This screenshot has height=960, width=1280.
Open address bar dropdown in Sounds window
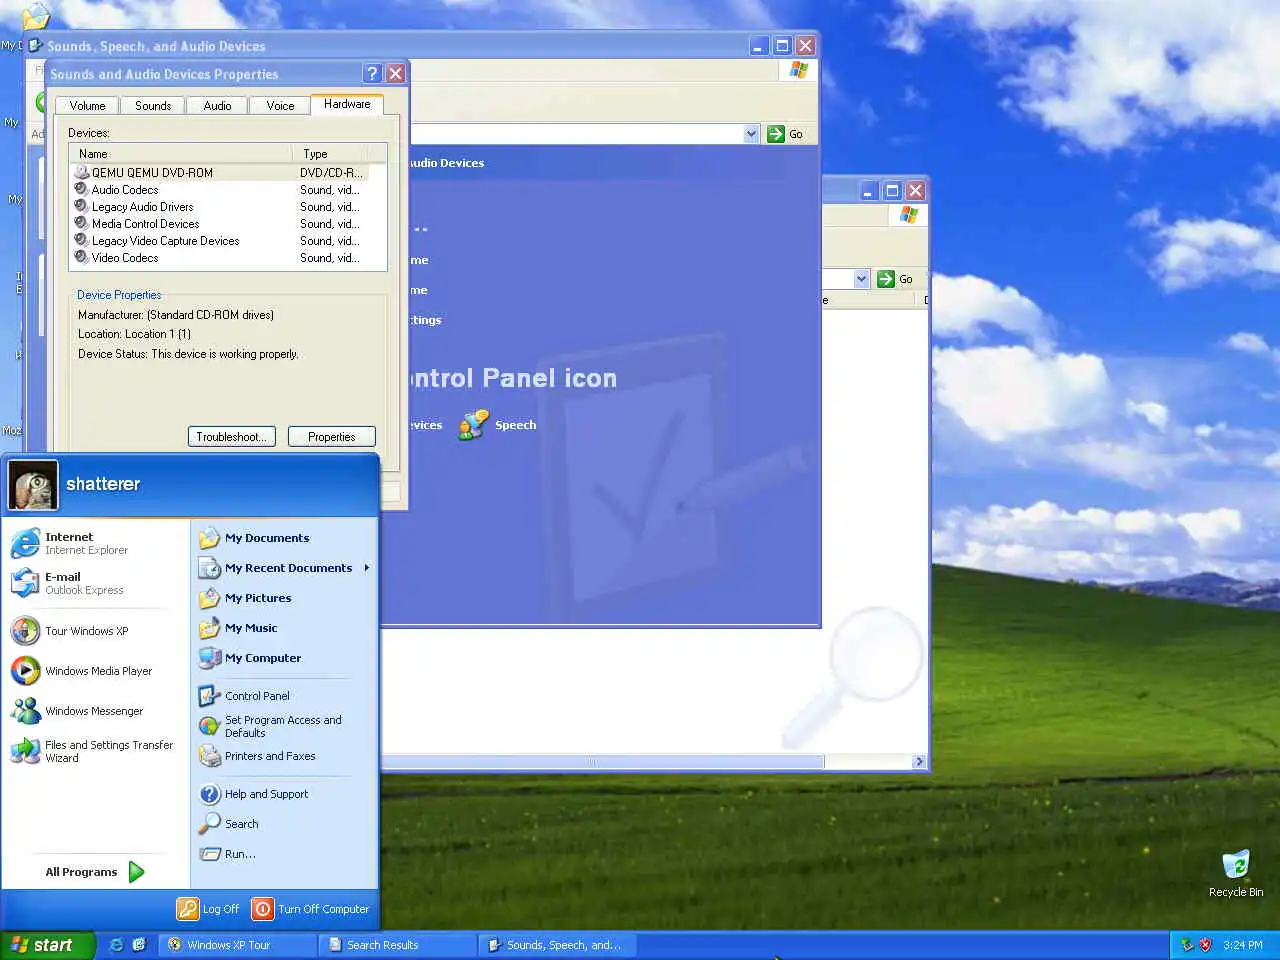point(751,134)
